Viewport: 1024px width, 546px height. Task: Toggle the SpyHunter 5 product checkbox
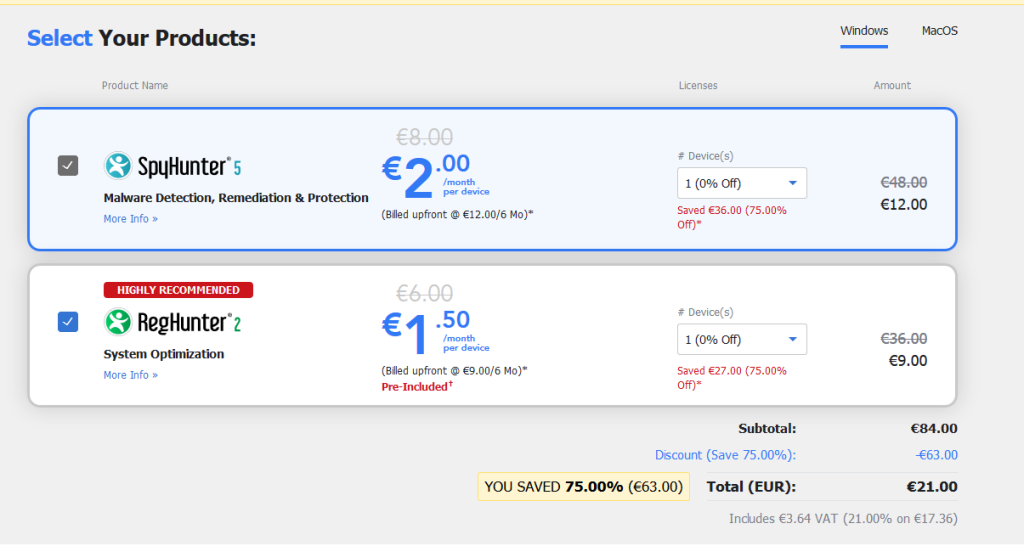tap(68, 166)
